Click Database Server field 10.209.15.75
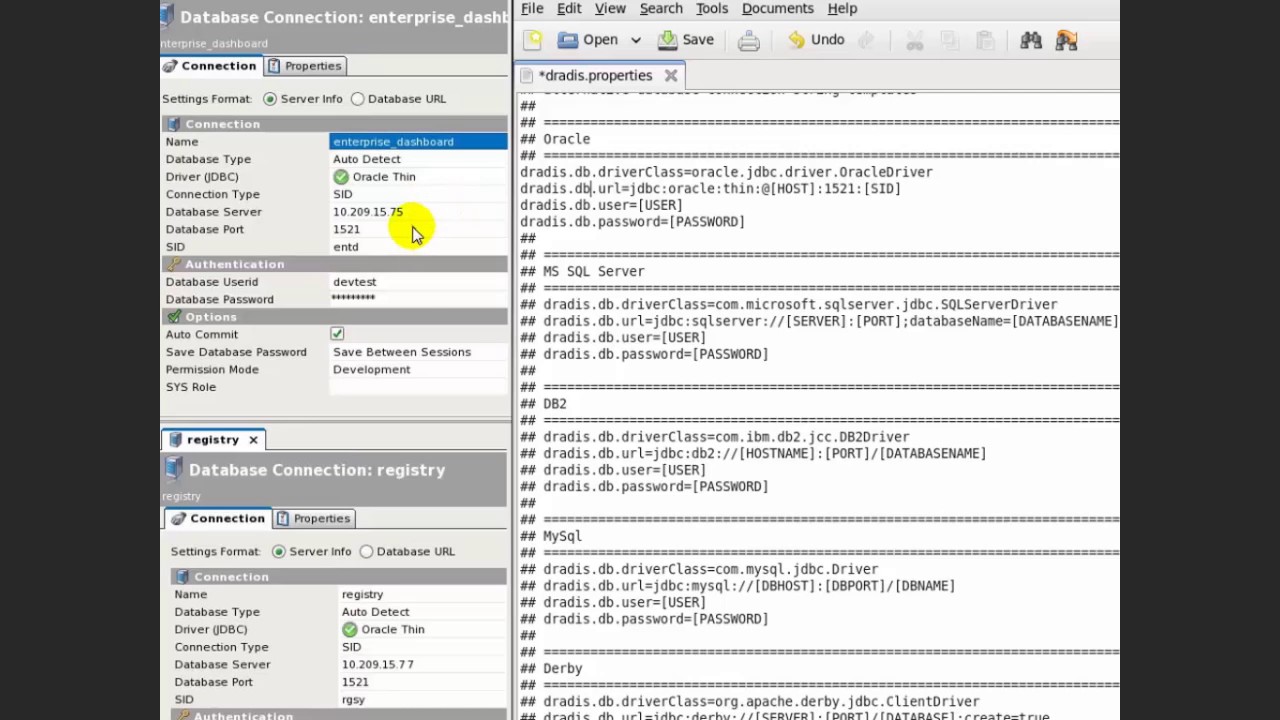 point(418,212)
